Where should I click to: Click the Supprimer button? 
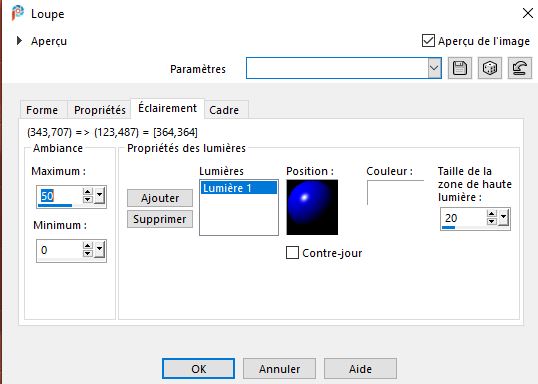(160, 219)
